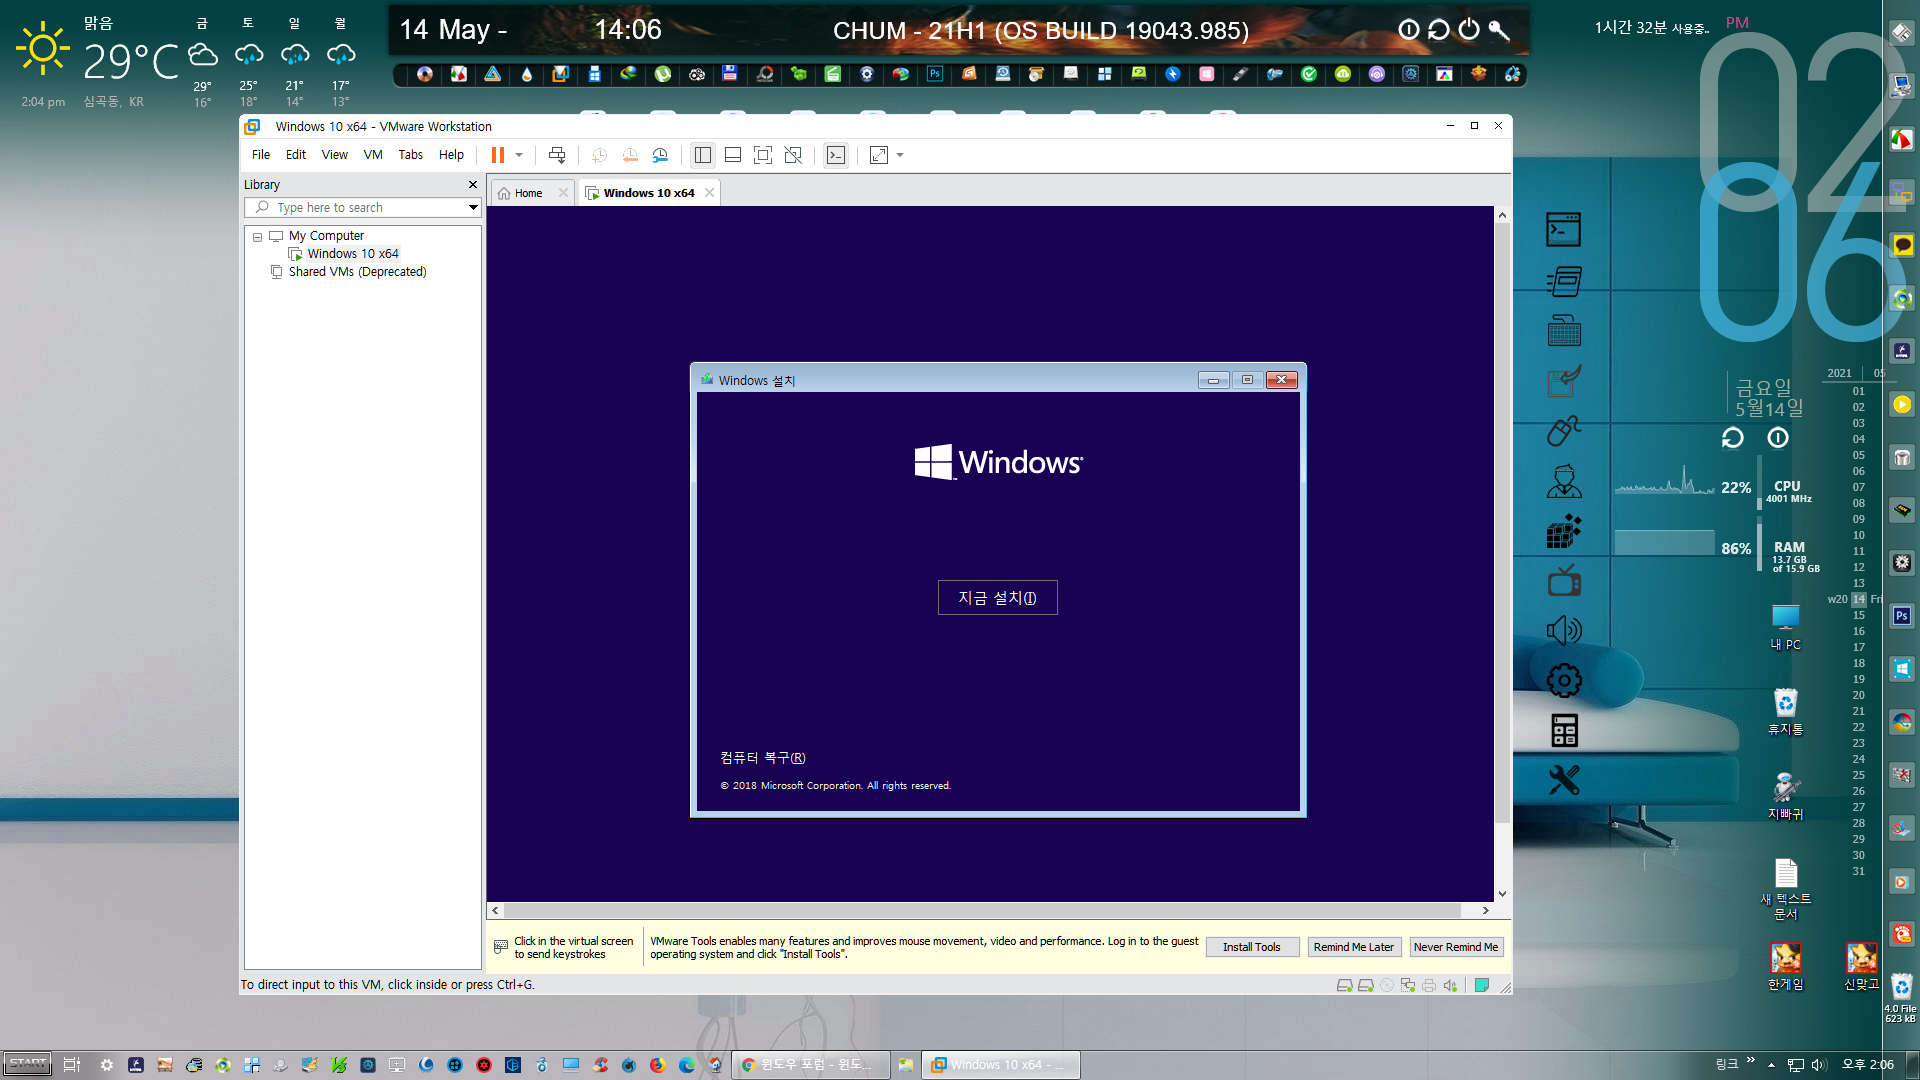Click the taskbar volume tray icon

[1819, 1065]
